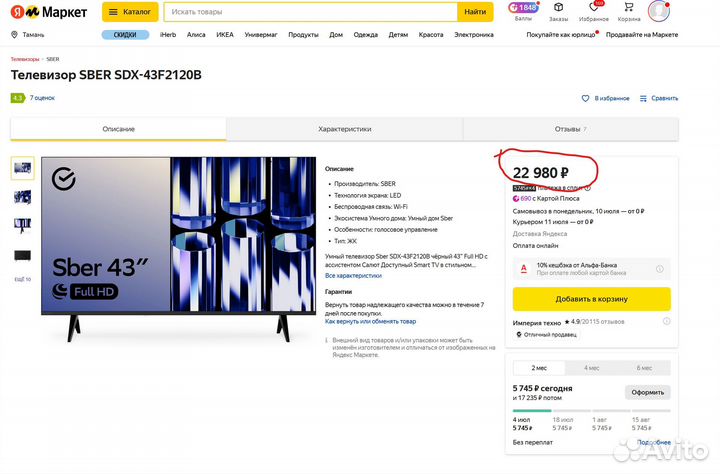Open the Каталог catalog menu
720x475 pixels.
[129, 12]
